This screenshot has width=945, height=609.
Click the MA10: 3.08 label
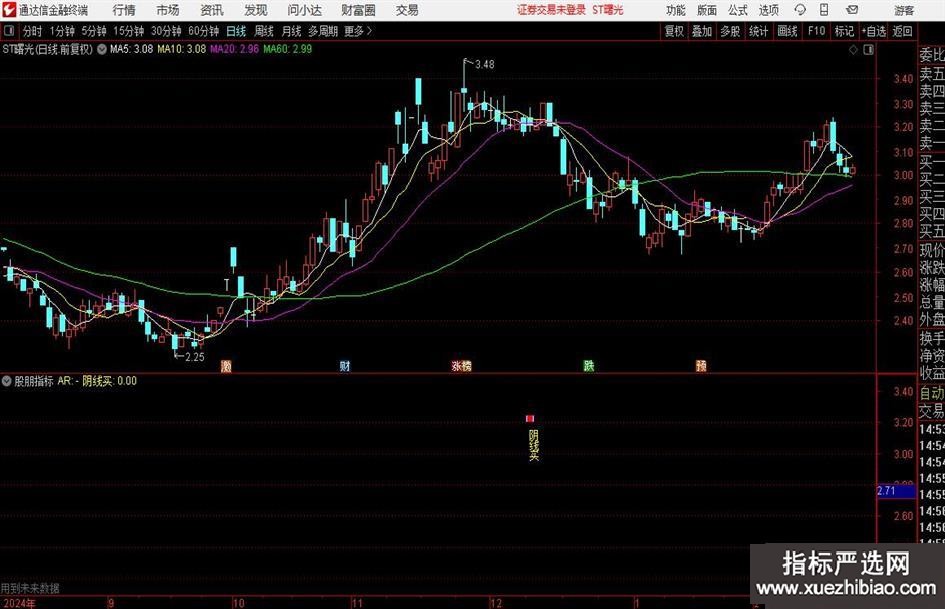point(181,49)
